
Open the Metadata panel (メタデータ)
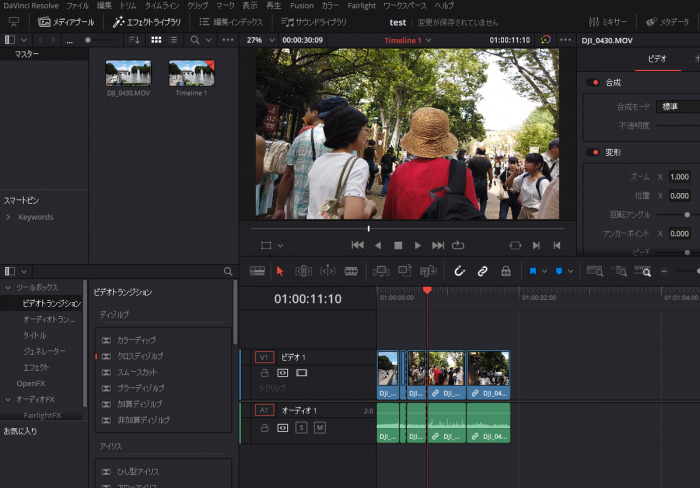tap(667, 22)
